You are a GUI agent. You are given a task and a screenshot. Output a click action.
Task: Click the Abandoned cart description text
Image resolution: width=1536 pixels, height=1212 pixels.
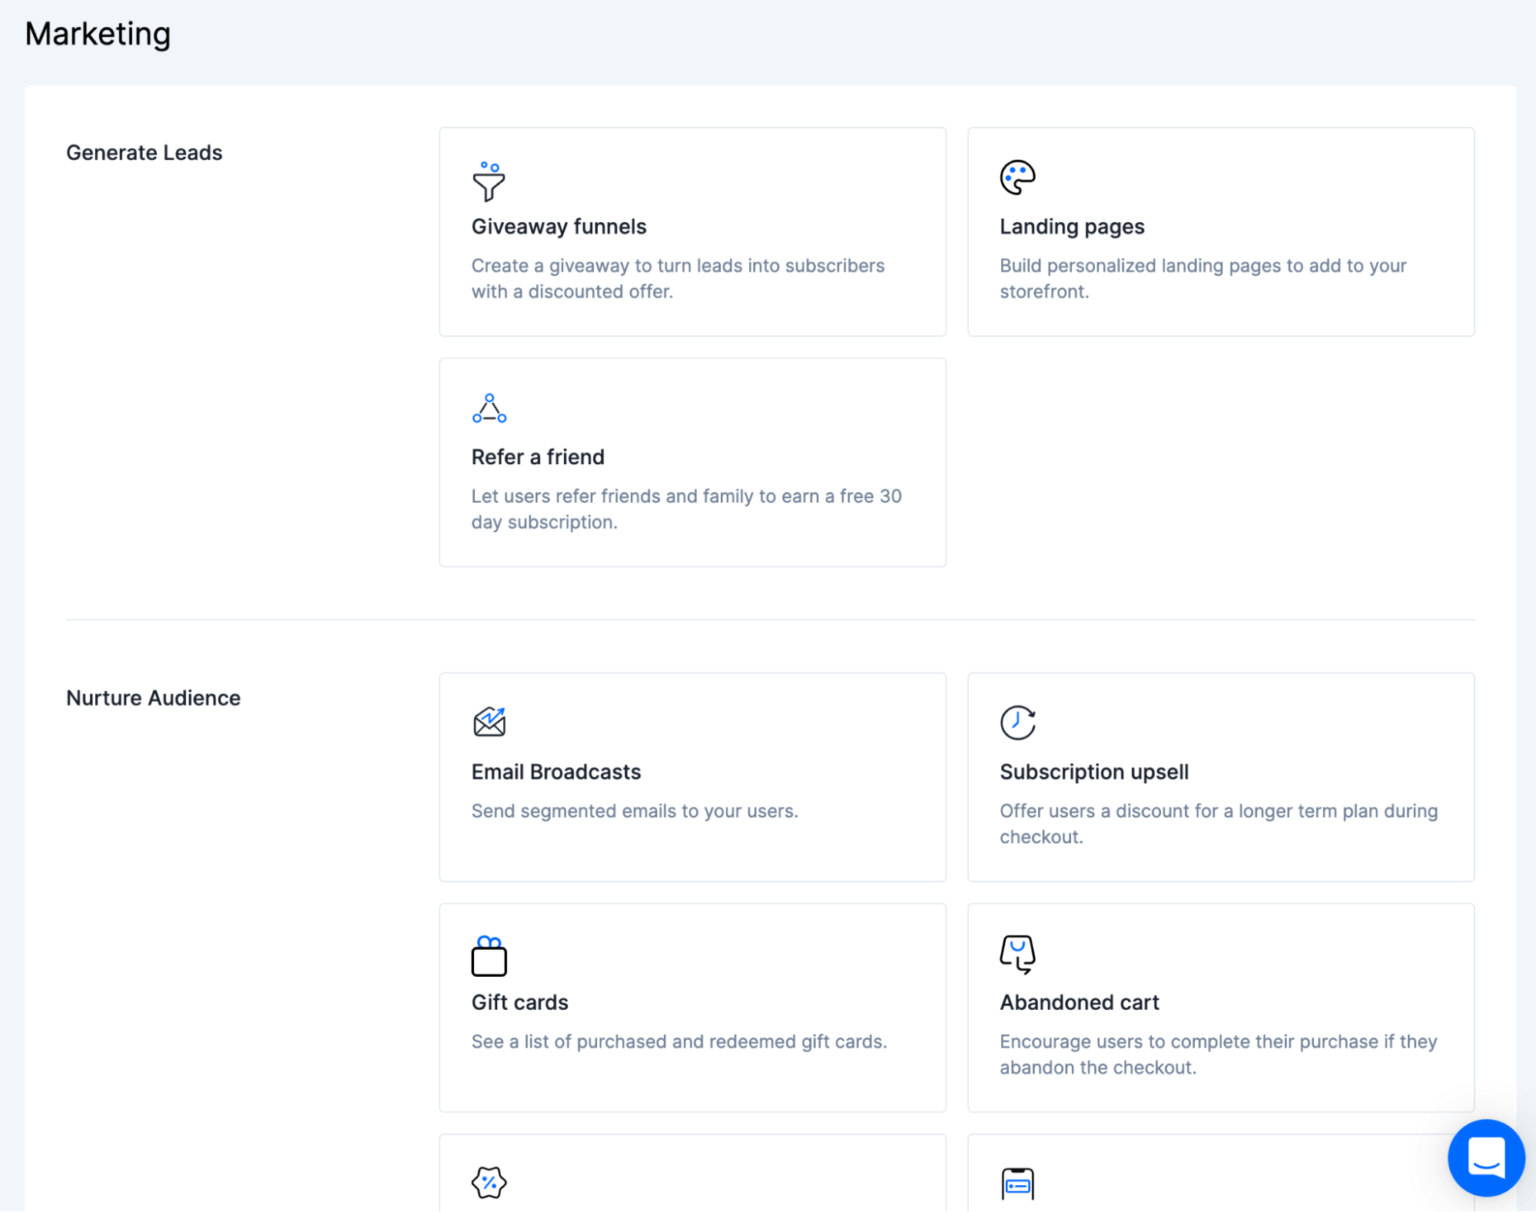pyautogui.click(x=1218, y=1054)
